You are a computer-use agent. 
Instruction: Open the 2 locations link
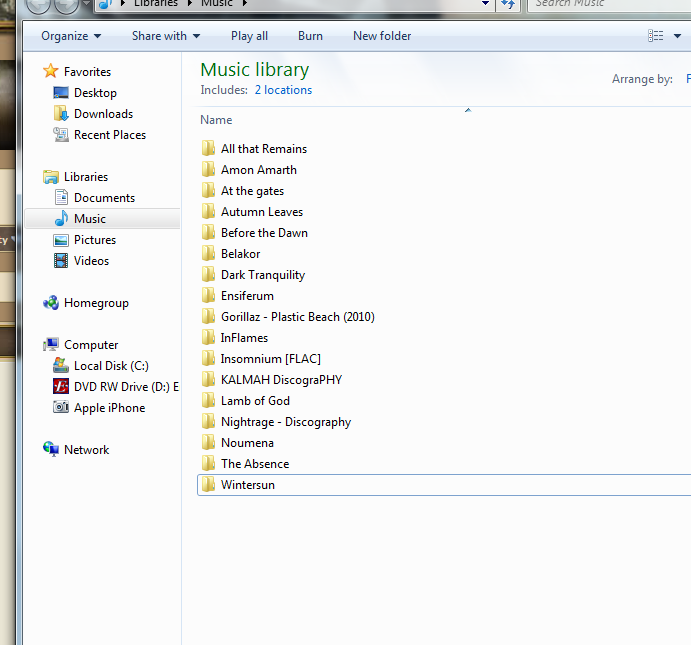(x=283, y=90)
